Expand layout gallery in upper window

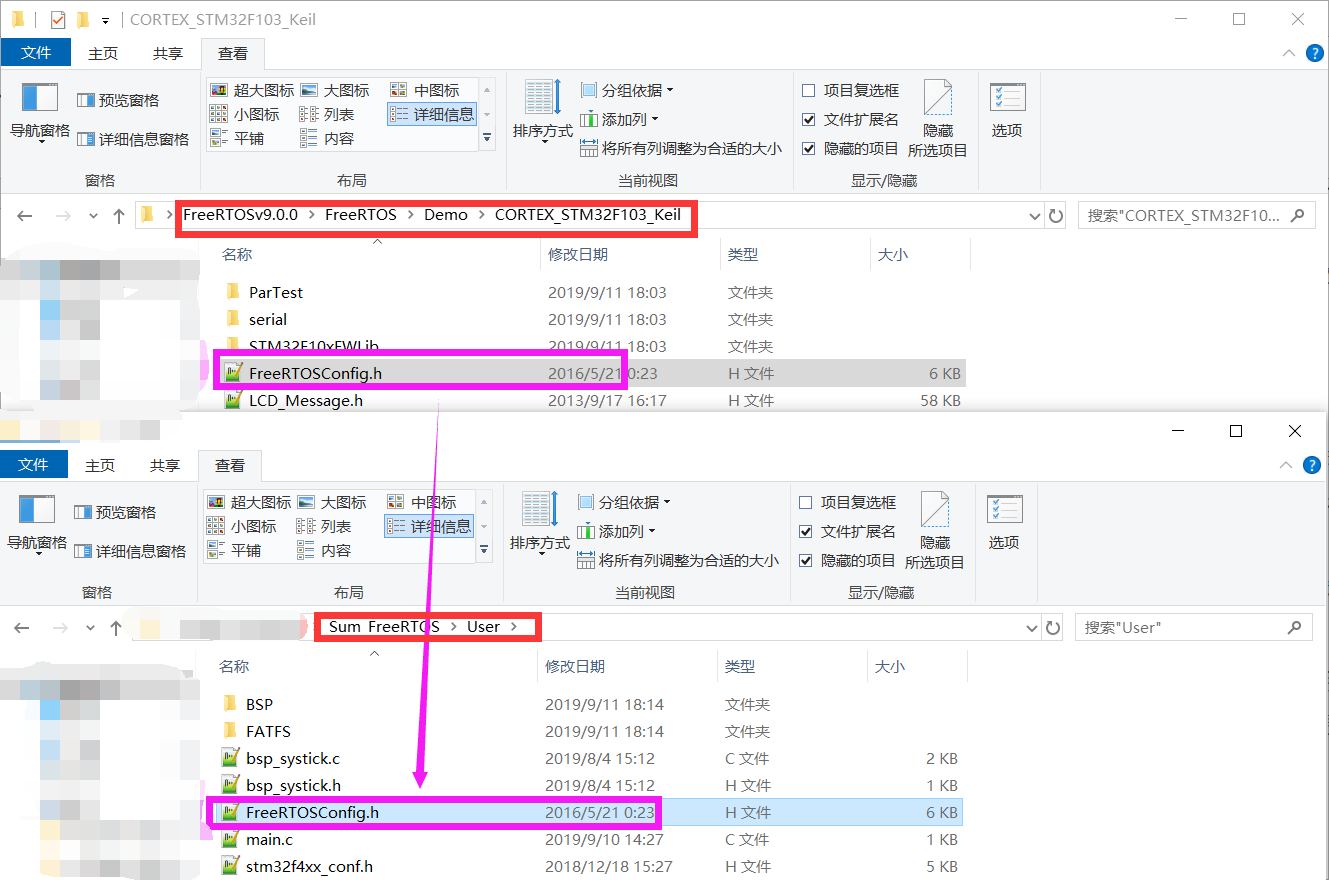tap(487, 138)
